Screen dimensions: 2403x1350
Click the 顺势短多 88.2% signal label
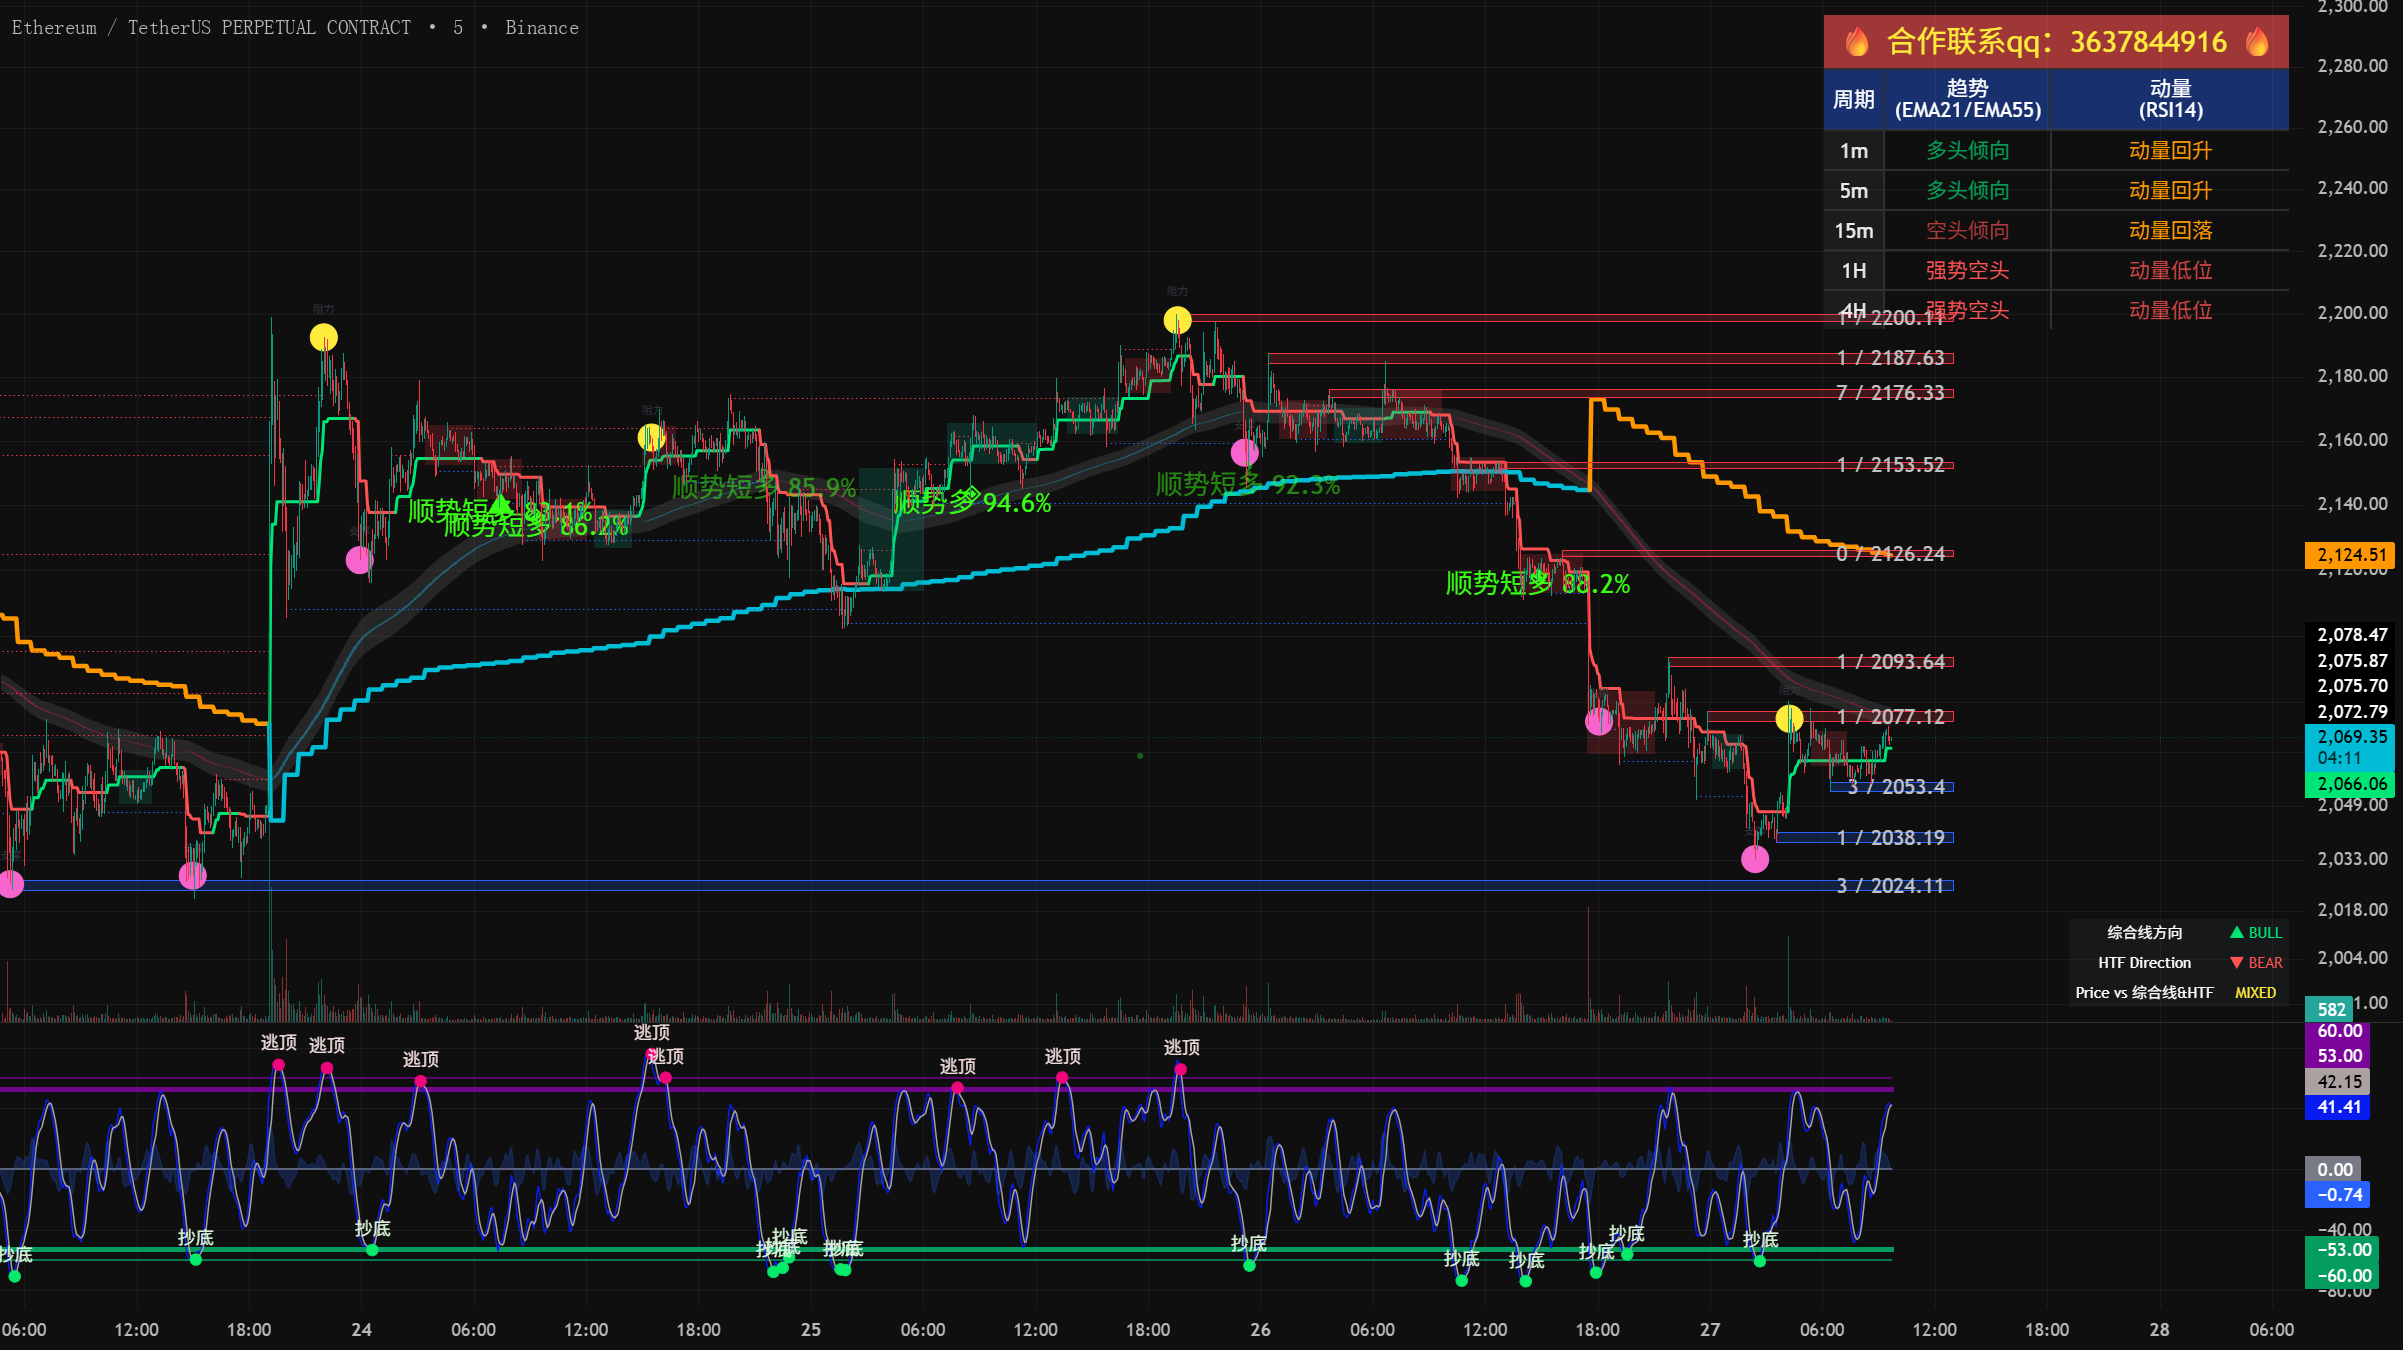click(x=1538, y=583)
